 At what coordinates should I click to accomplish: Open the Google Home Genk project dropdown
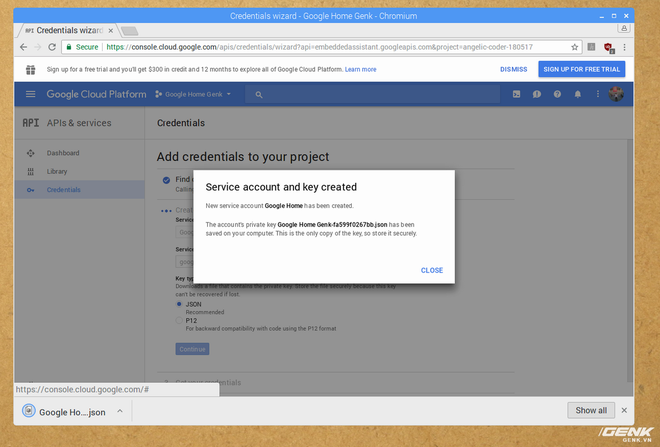tap(193, 94)
